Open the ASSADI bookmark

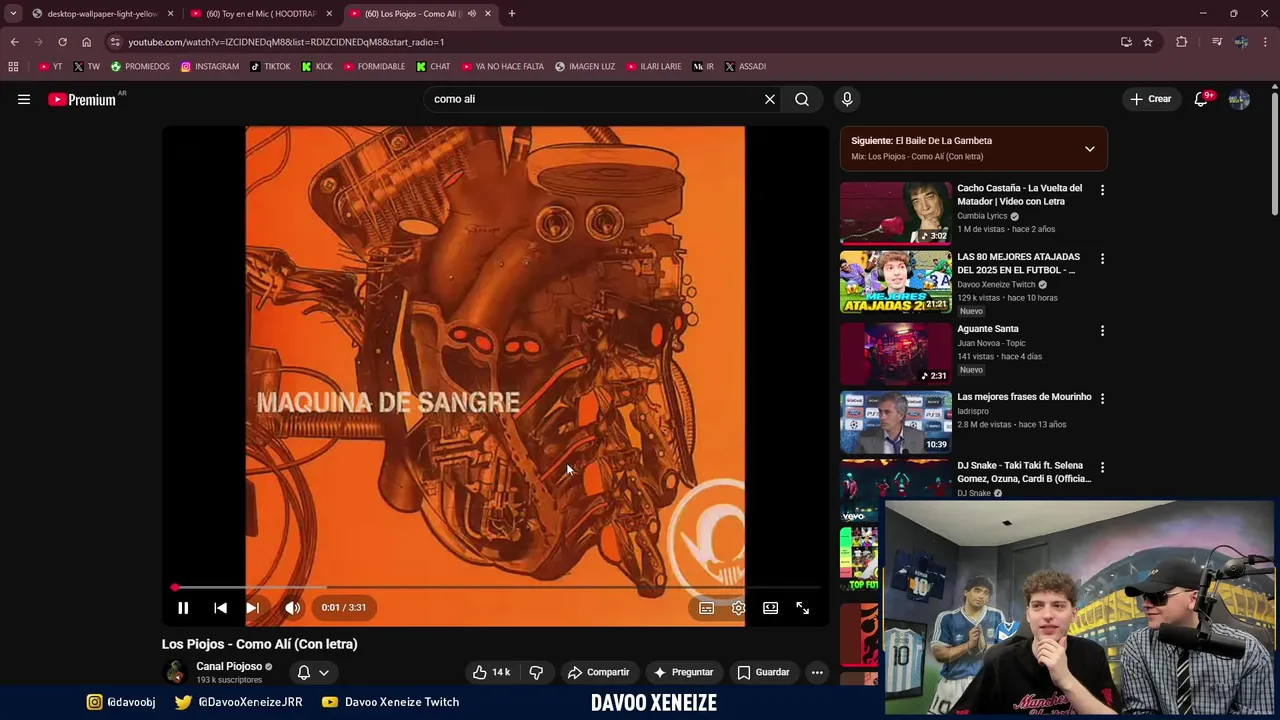click(x=745, y=67)
